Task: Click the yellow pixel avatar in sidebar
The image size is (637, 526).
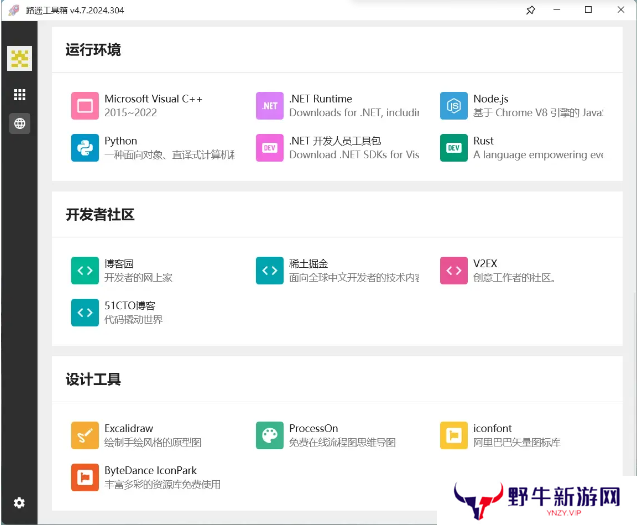Action: pyautogui.click(x=20, y=58)
